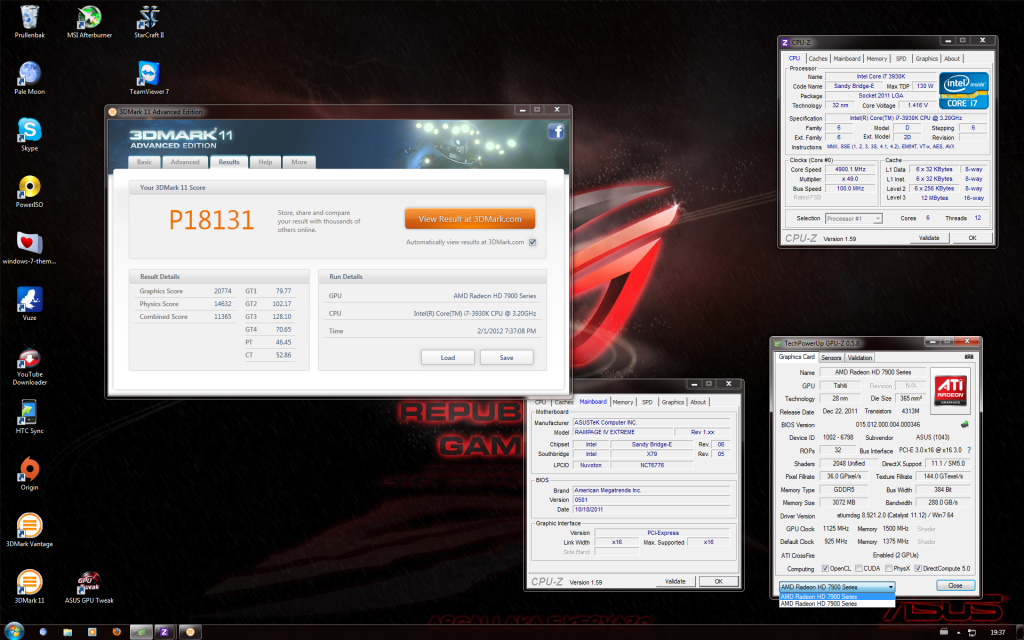
Task: Click the taskbar clock showing 19:37
Action: (x=997, y=632)
